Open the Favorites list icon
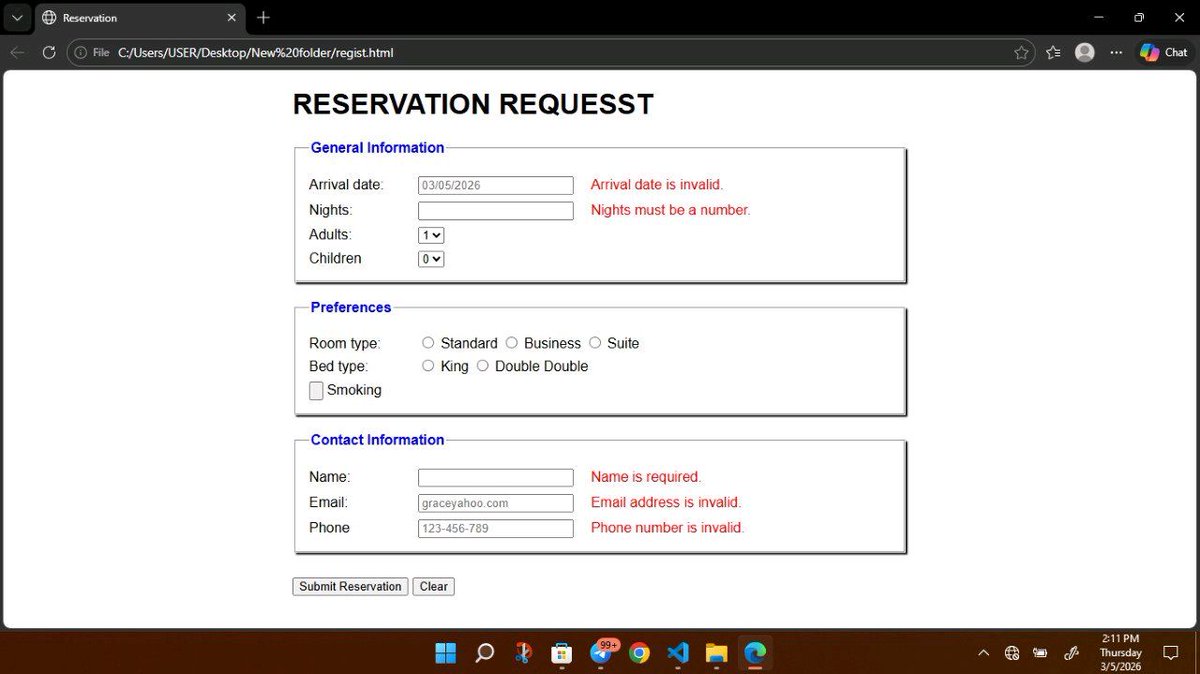Screen dimensions: 1200x674 click(x=1053, y=53)
